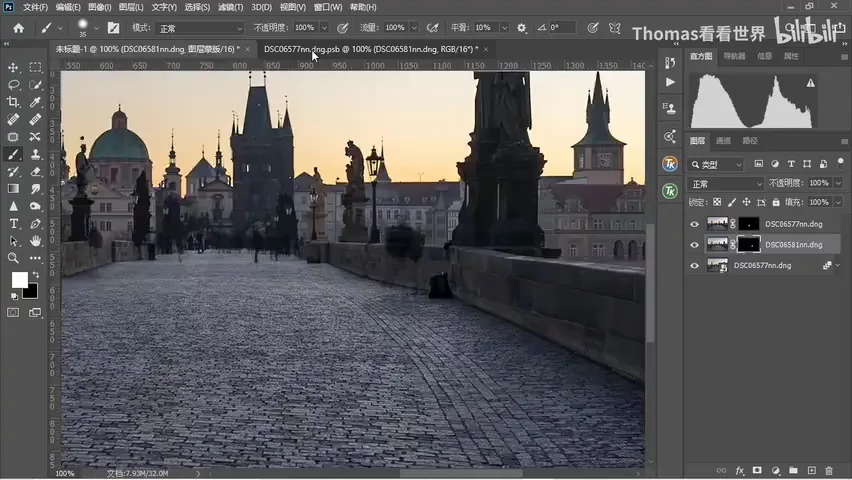The image size is (852, 480).
Task: Open the layer fill dropdown
Action: pos(838,202)
